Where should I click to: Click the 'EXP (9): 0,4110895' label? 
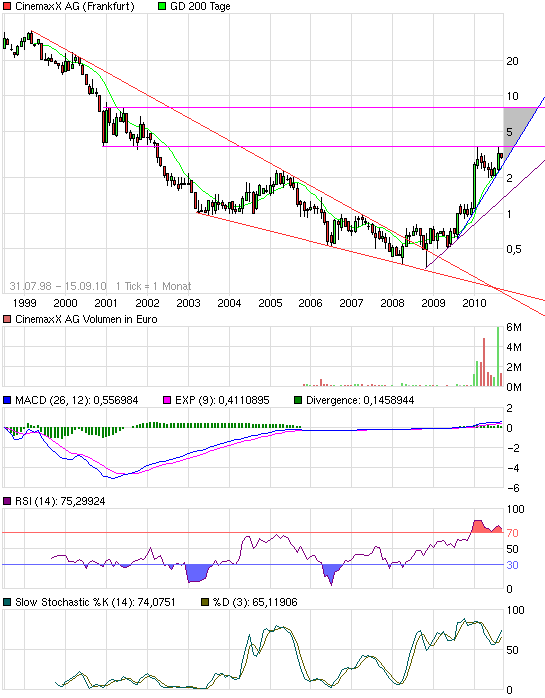point(222,400)
